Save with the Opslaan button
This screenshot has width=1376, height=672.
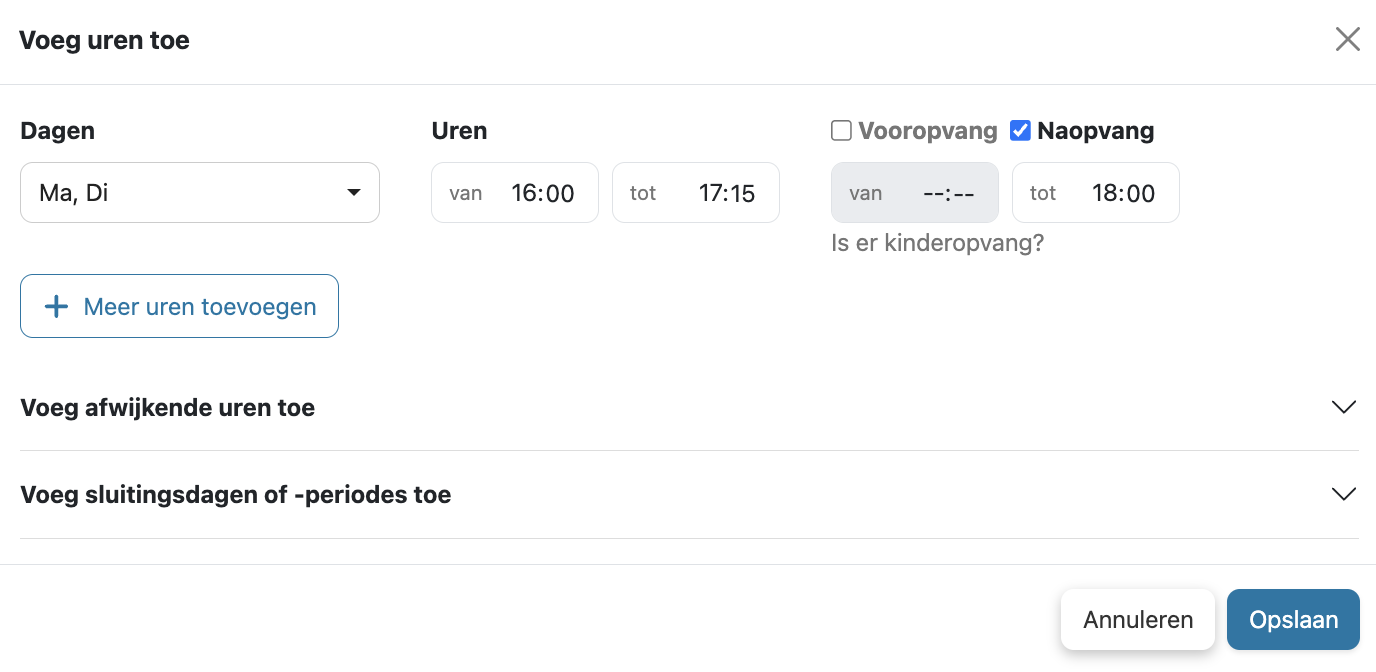coord(1293,620)
